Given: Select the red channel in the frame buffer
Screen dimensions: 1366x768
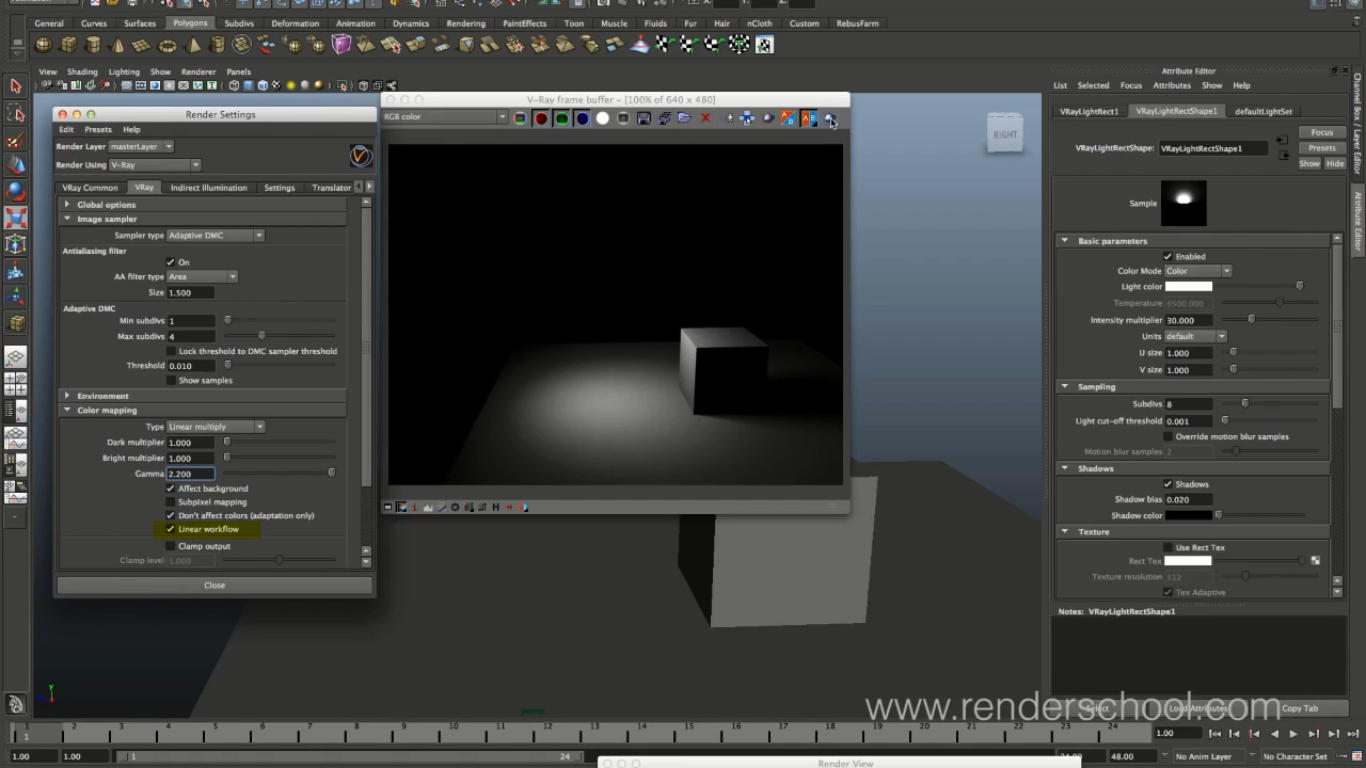Looking at the screenshot, I should click(540, 118).
